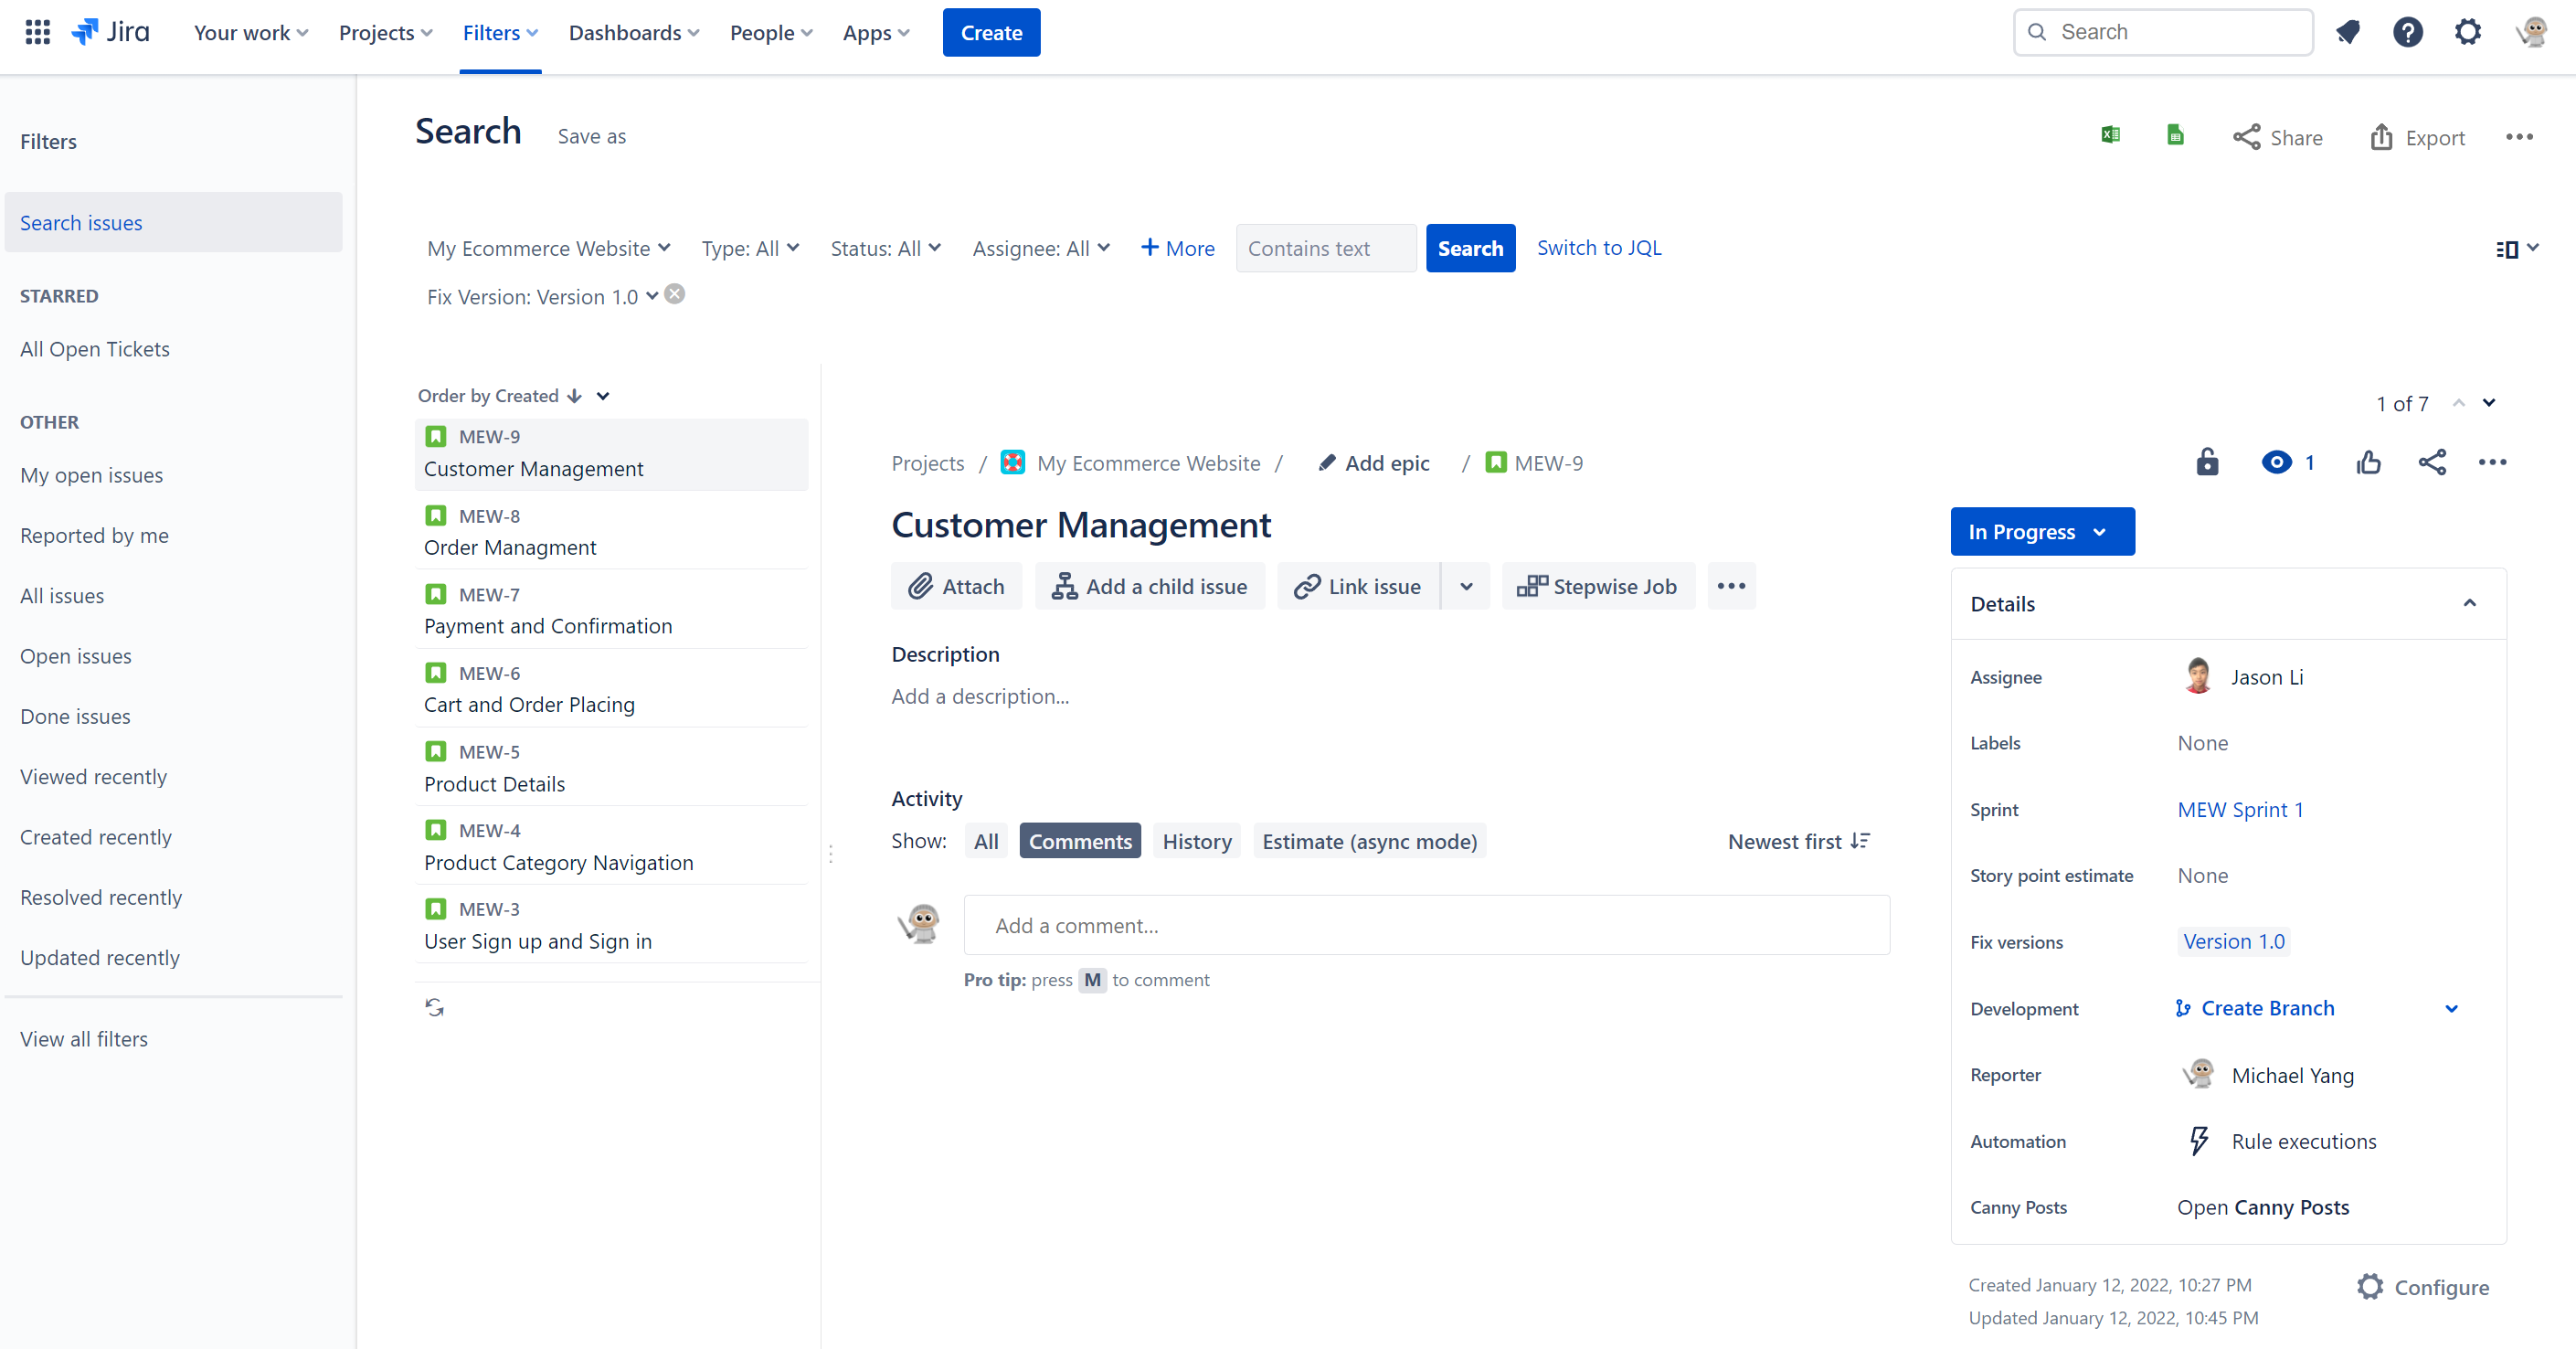
Task: Refresh the issue list
Action: pyautogui.click(x=434, y=1007)
